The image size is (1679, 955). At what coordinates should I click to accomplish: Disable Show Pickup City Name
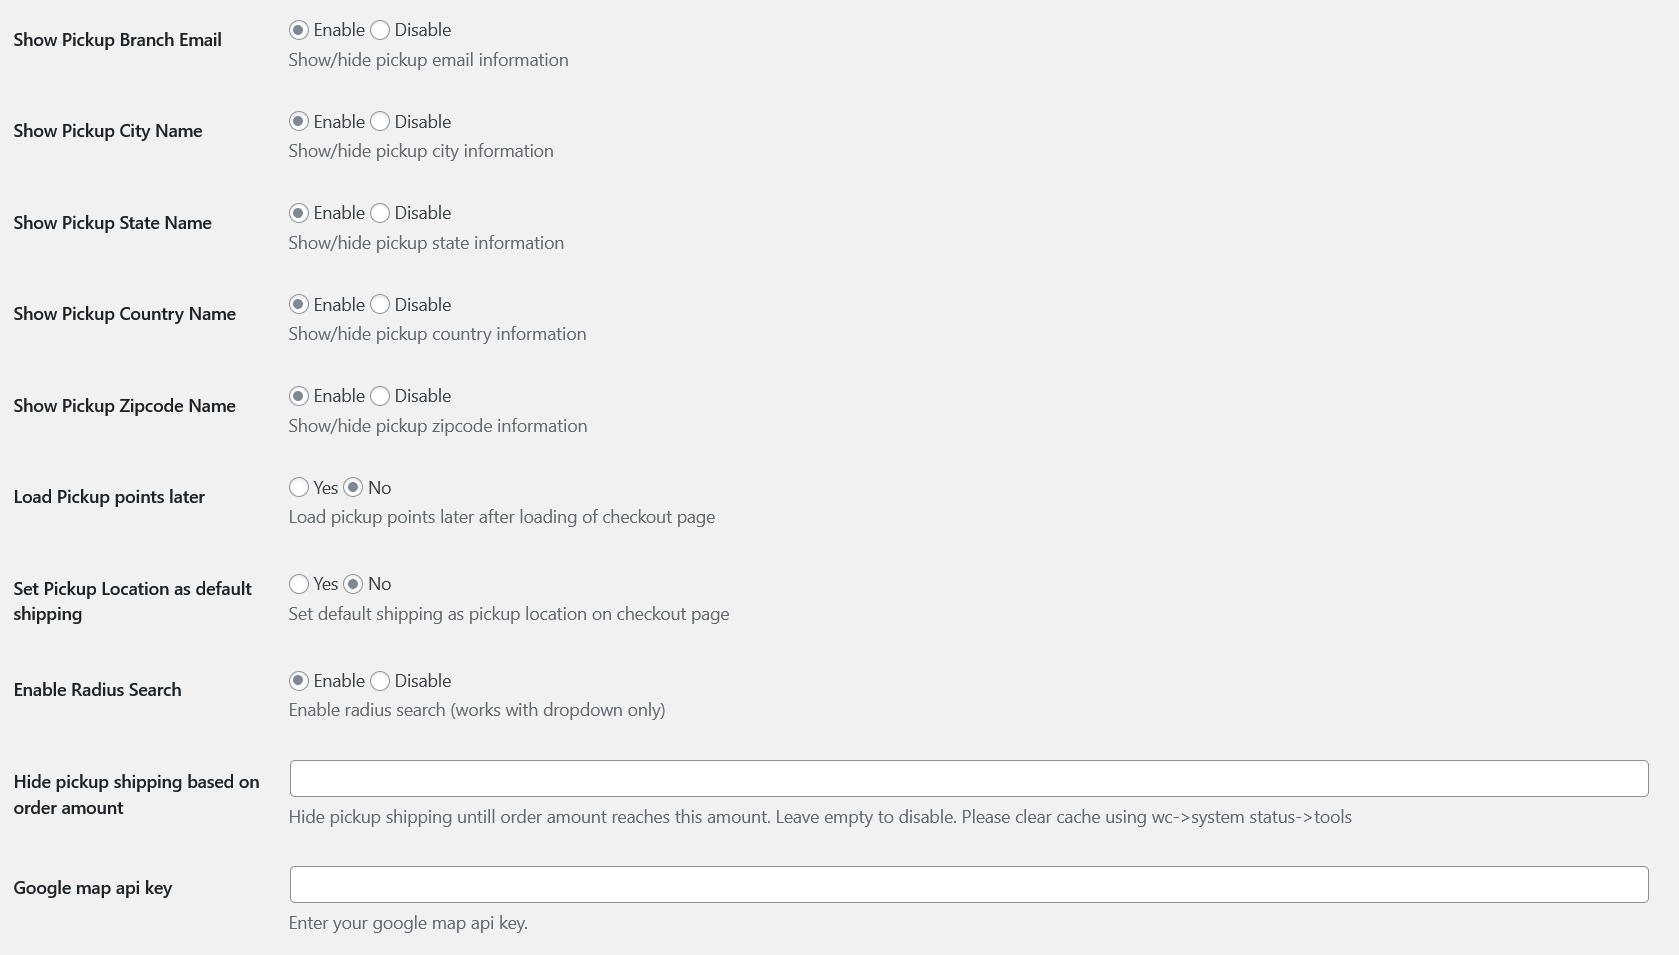coord(380,122)
